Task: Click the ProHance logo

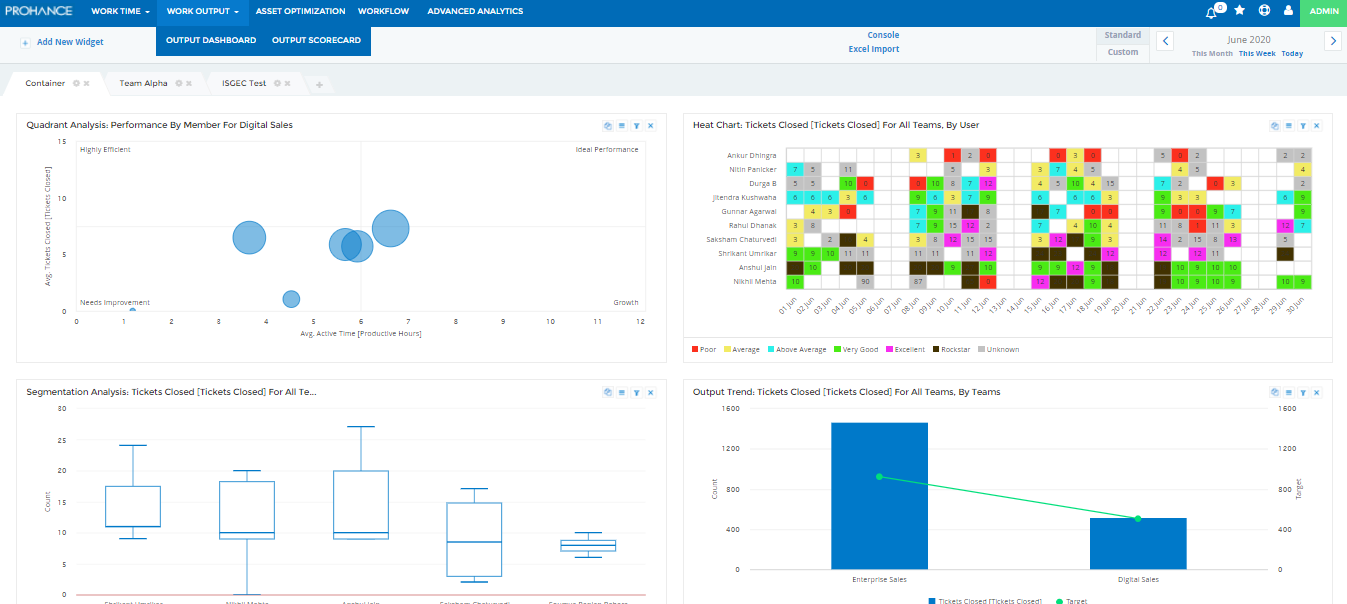Action: [x=37, y=11]
